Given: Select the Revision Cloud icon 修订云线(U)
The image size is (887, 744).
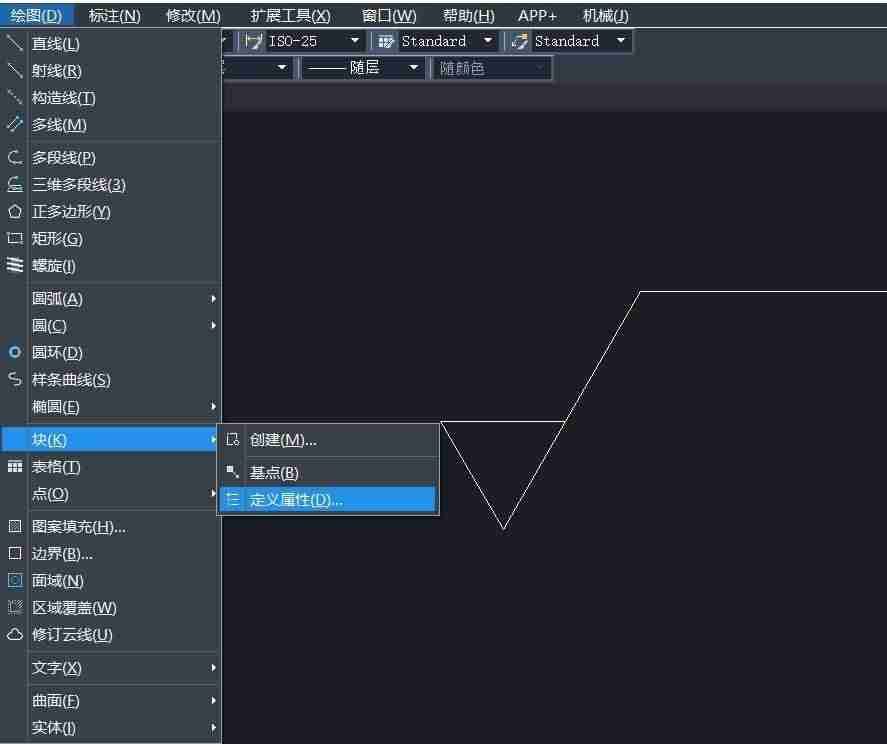Looking at the screenshot, I should click(15, 634).
